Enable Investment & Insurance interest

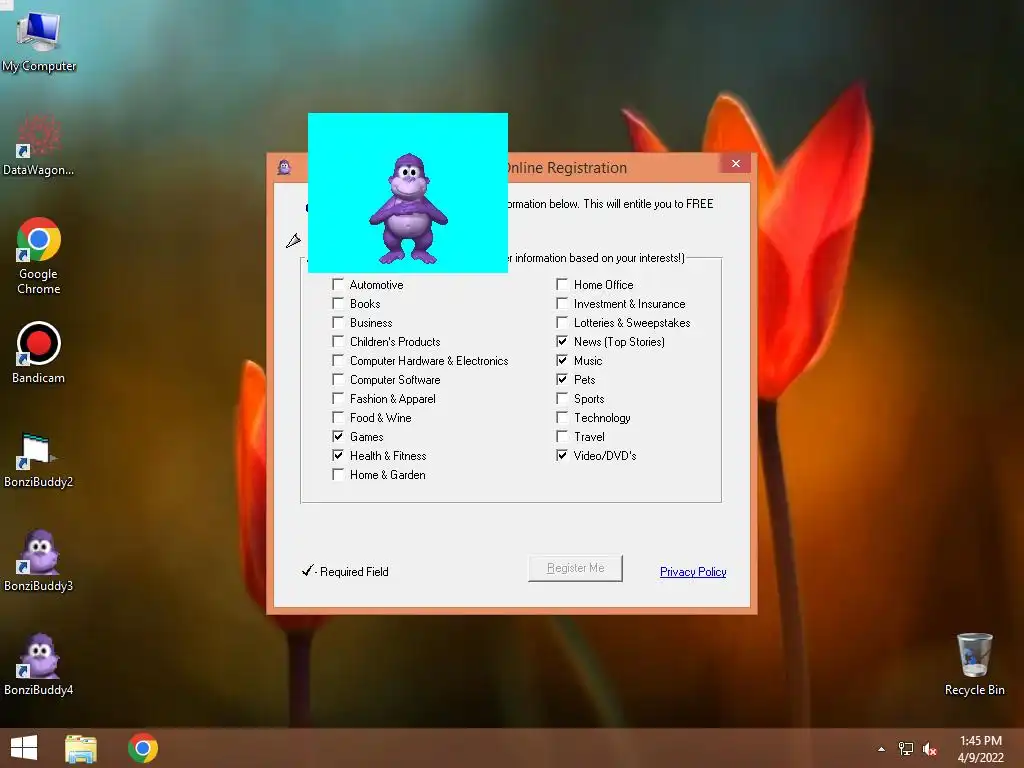(562, 303)
